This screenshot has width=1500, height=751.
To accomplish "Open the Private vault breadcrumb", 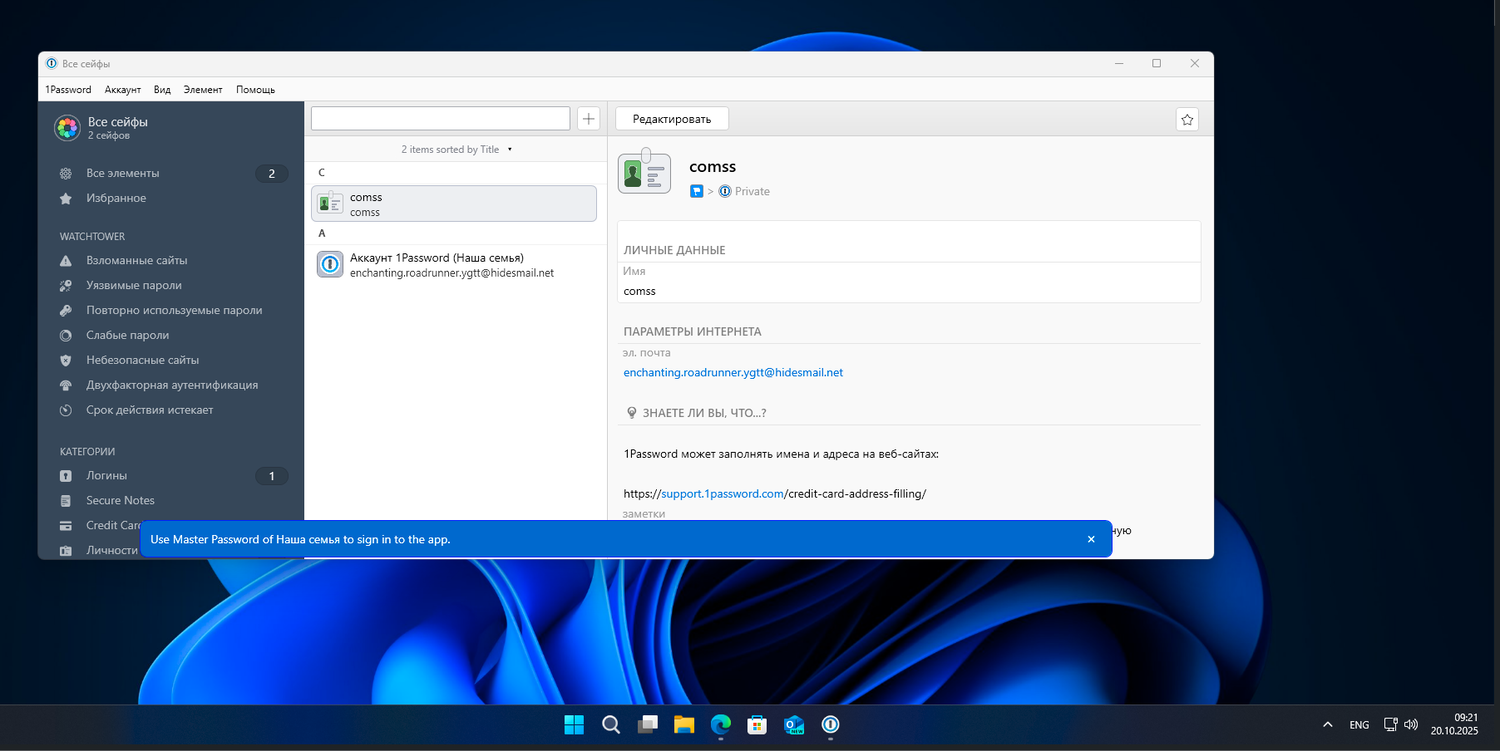I will pyautogui.click(x=751, y=191).
